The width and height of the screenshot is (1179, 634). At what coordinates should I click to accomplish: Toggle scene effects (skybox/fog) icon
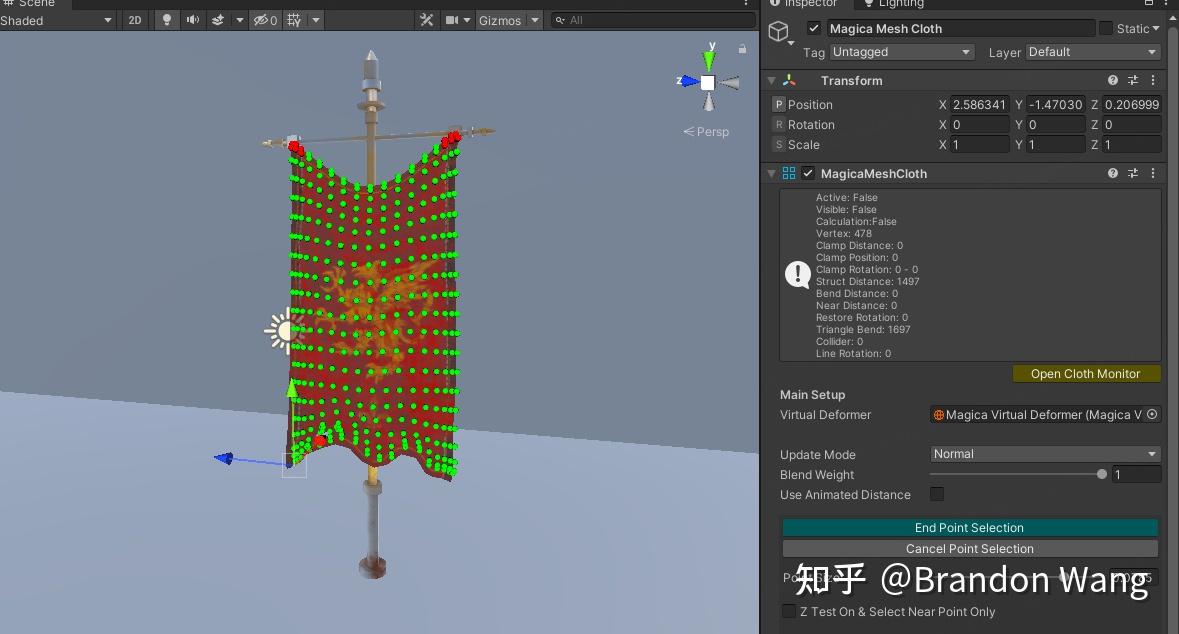coord(218,20)
